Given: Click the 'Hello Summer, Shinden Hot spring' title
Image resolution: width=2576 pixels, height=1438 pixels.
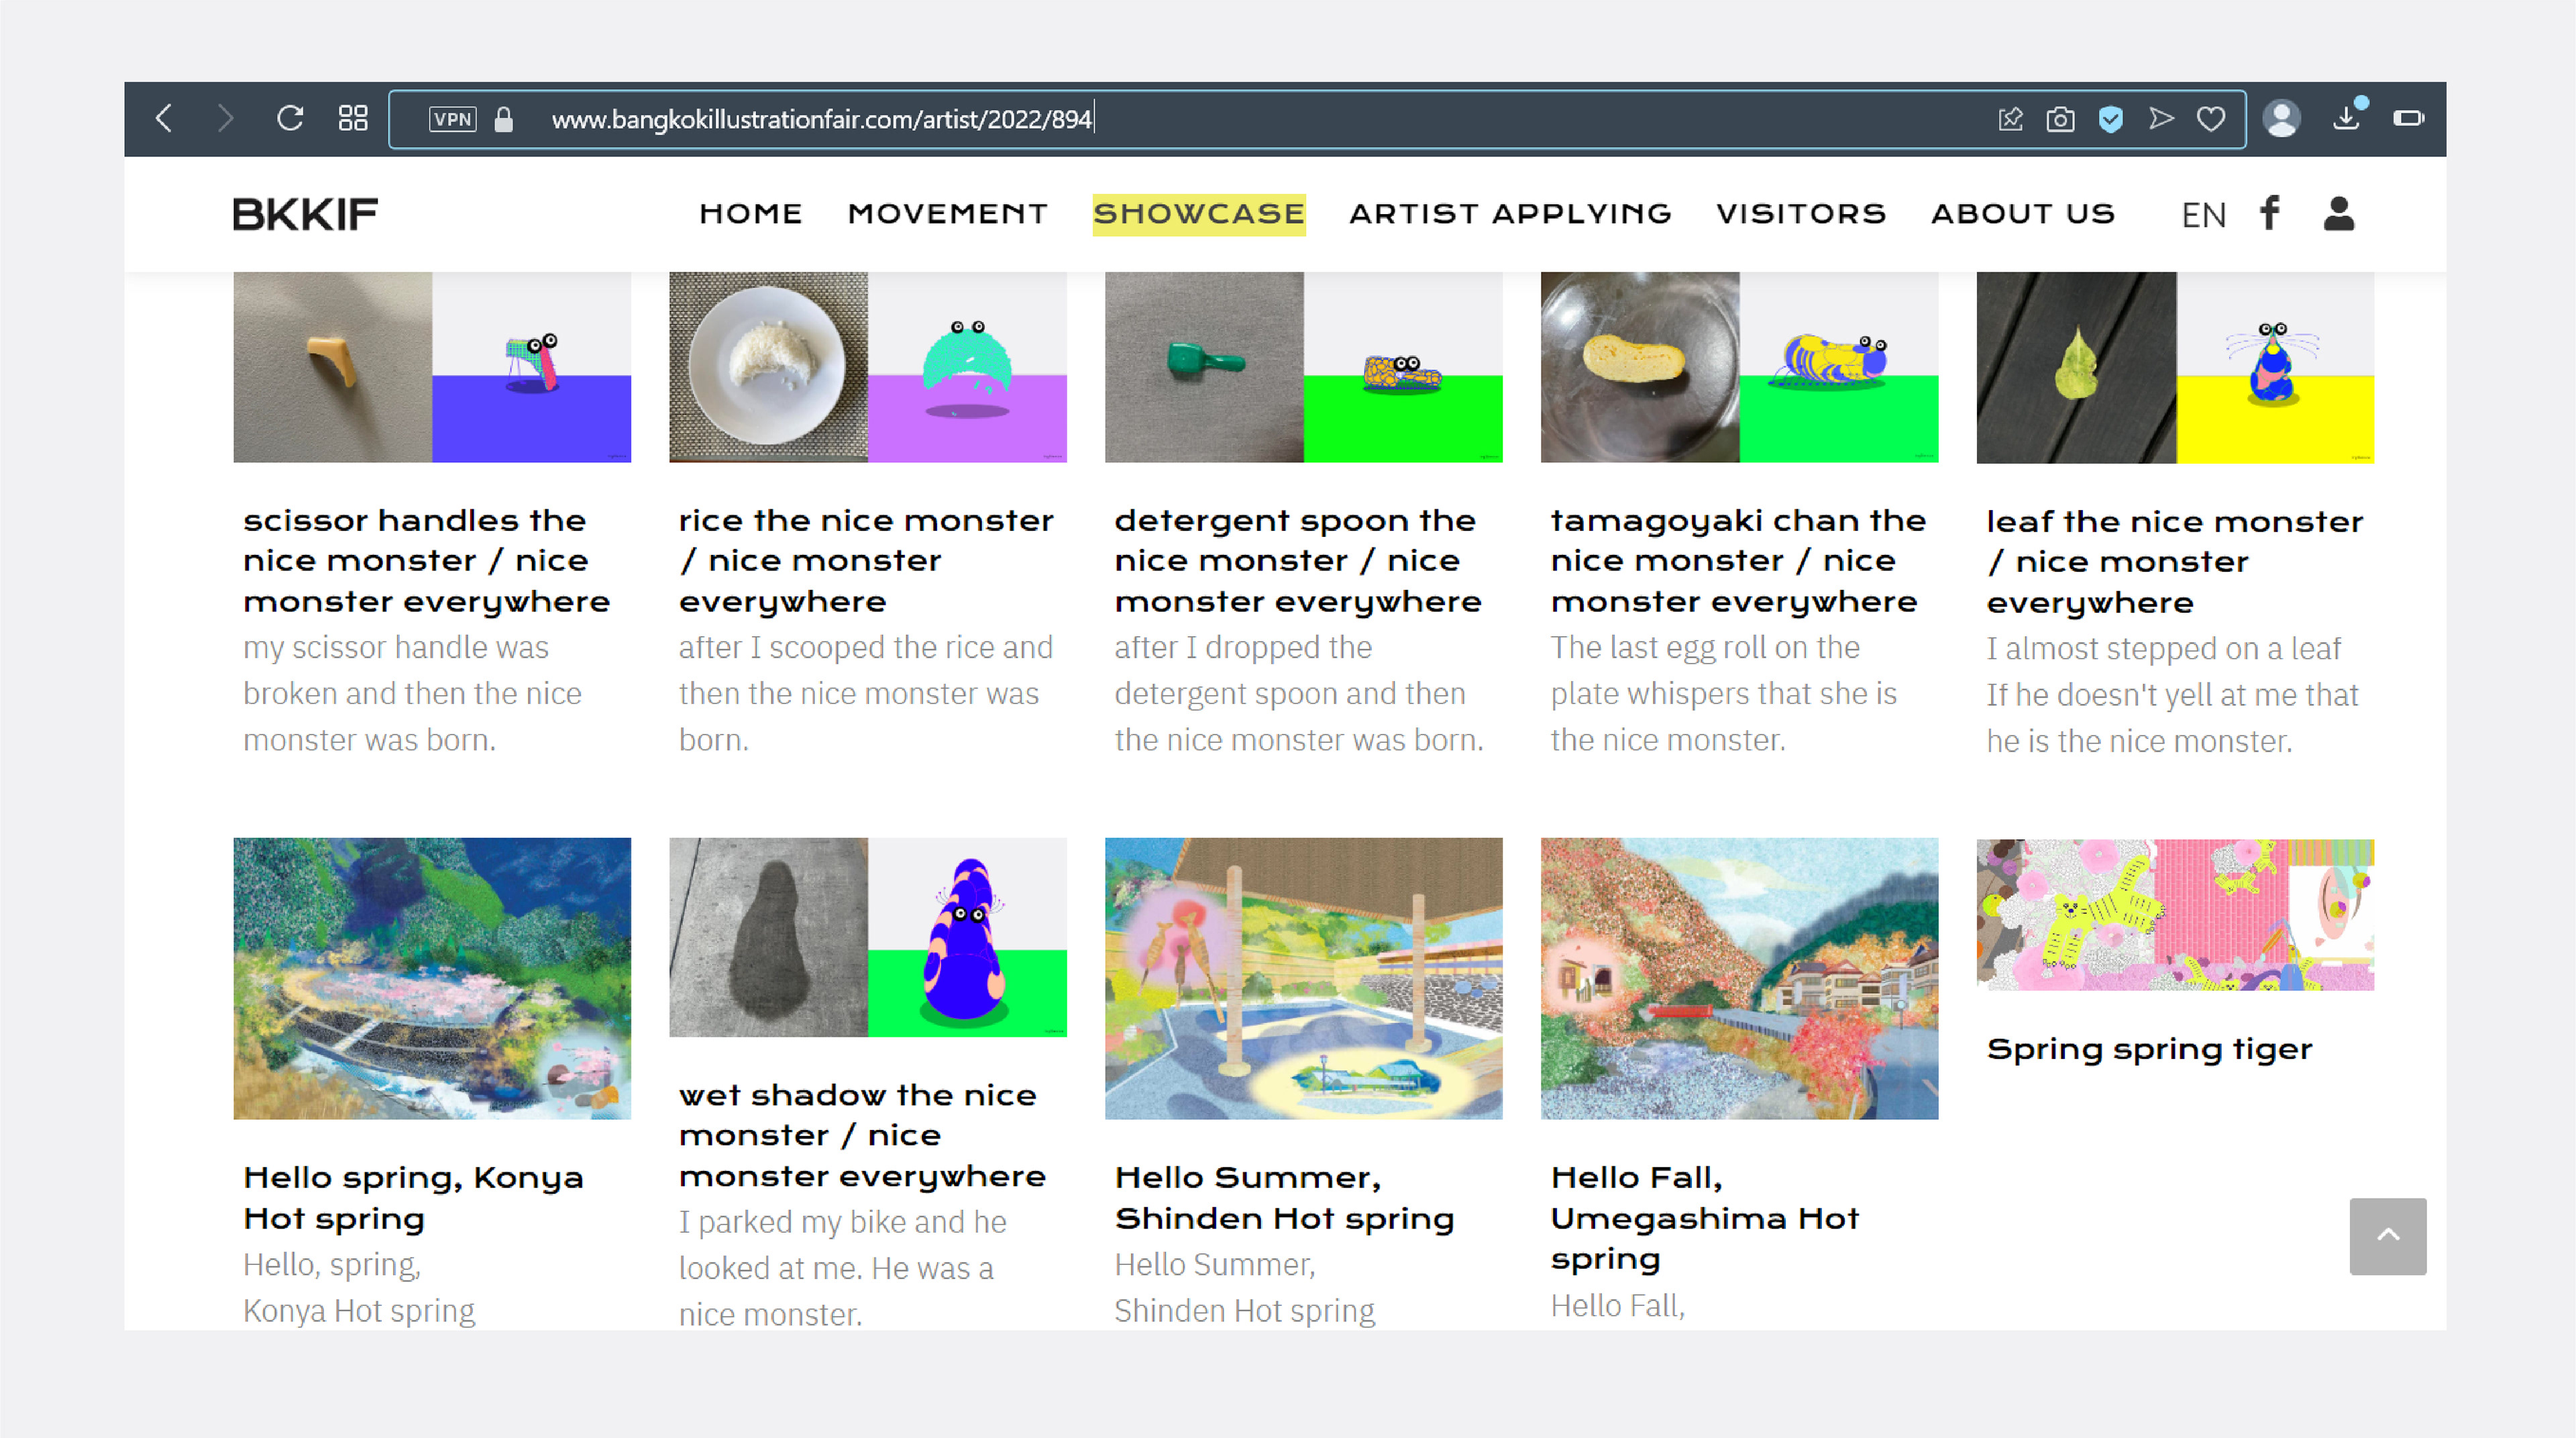Looking at the screenshot, I should (x=1285, y=1198).
